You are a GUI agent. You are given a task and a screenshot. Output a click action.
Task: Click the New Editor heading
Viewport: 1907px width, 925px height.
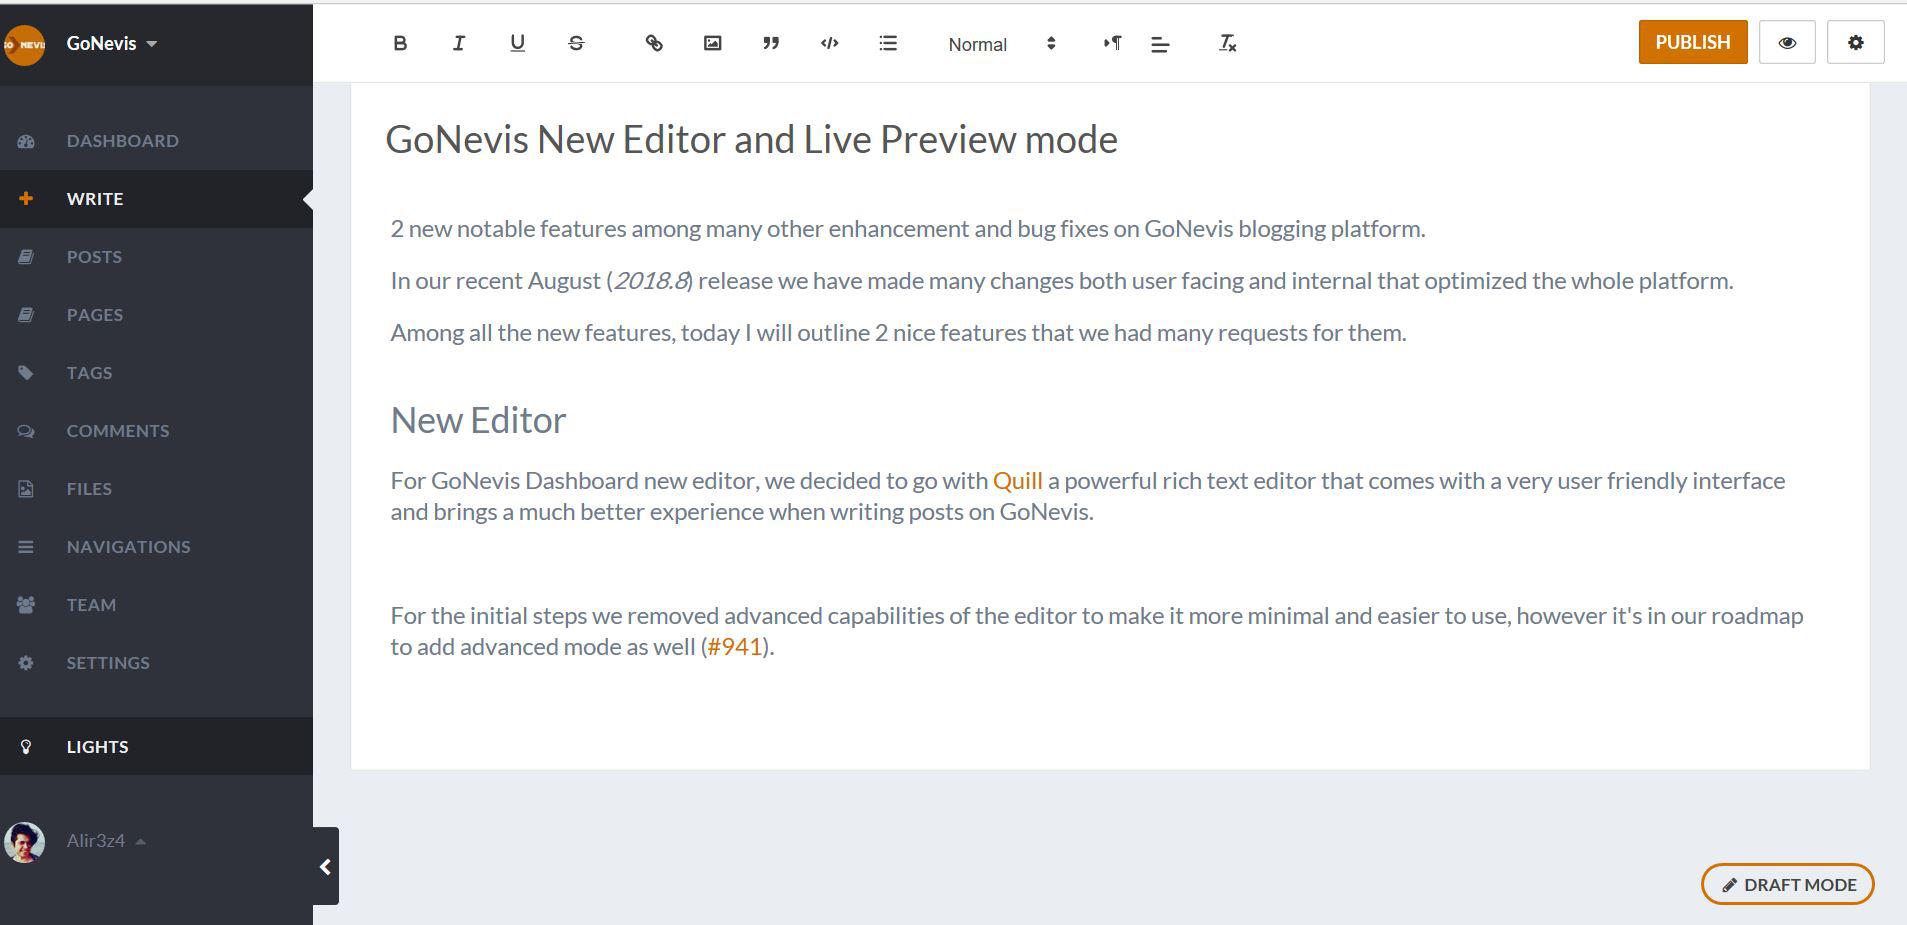(478, 420)
